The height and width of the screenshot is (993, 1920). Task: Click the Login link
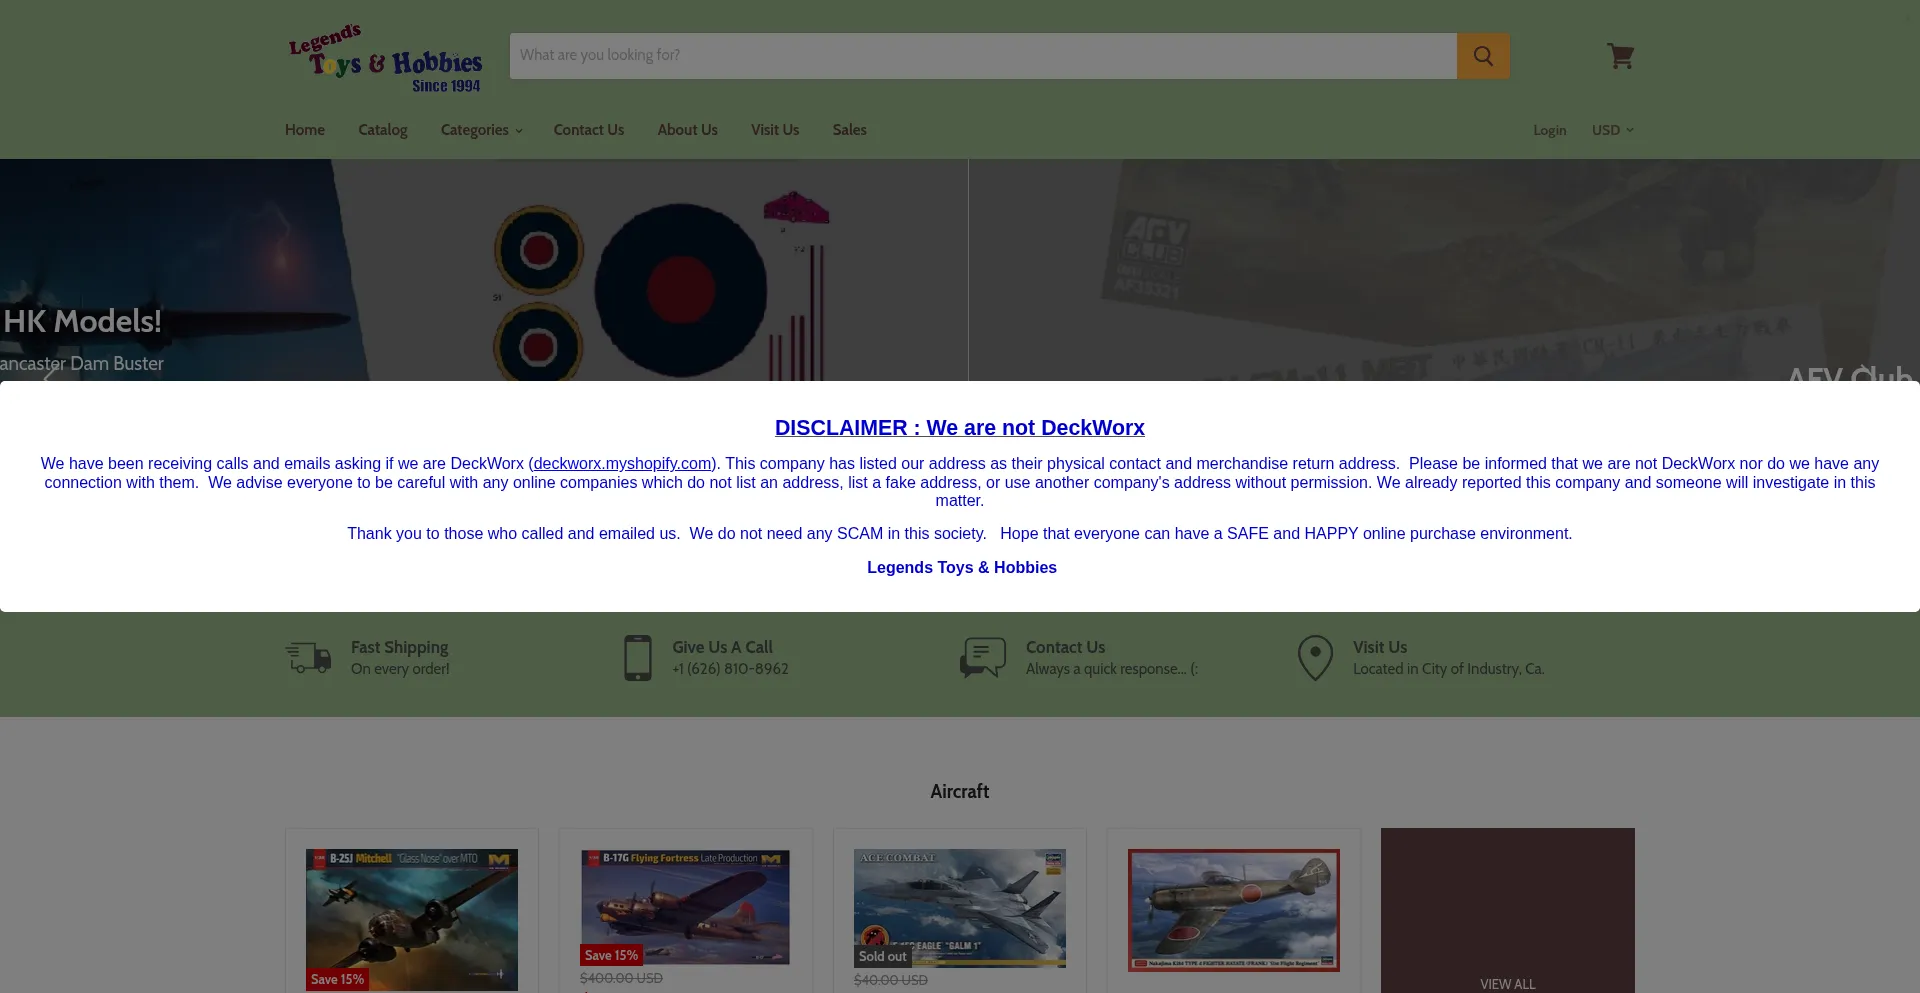[1550, 130]
